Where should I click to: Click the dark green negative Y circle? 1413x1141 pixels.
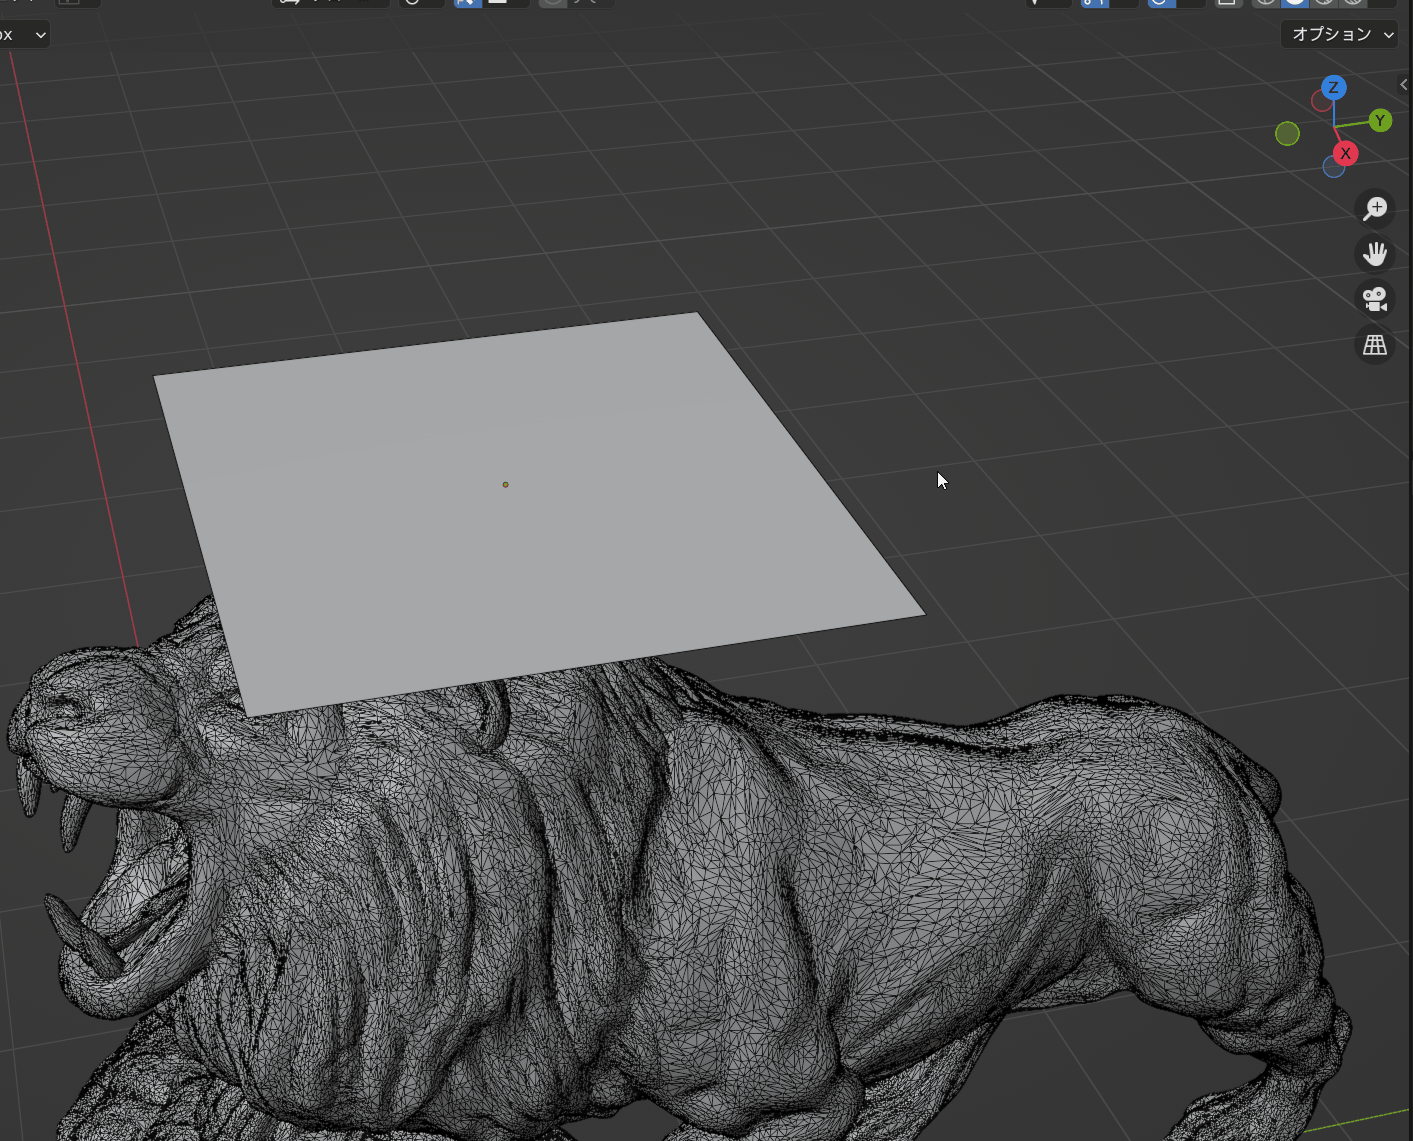click(1287, 133)
